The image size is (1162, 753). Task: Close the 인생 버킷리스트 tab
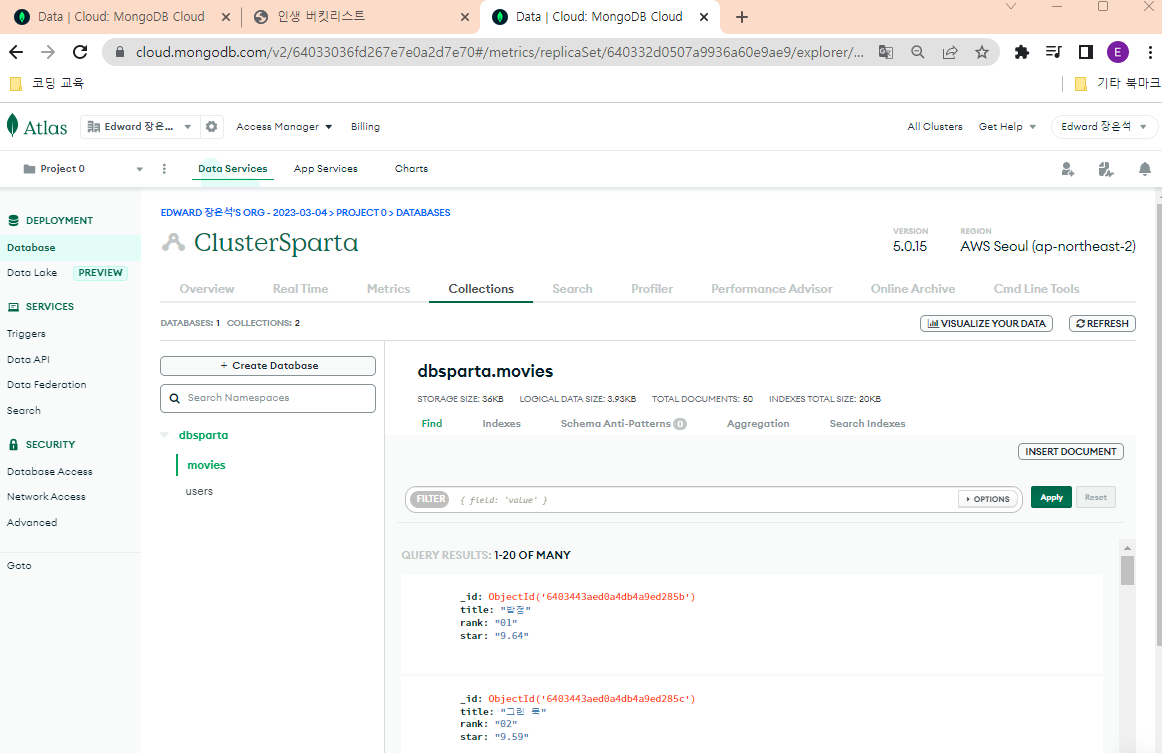[465, 17]
